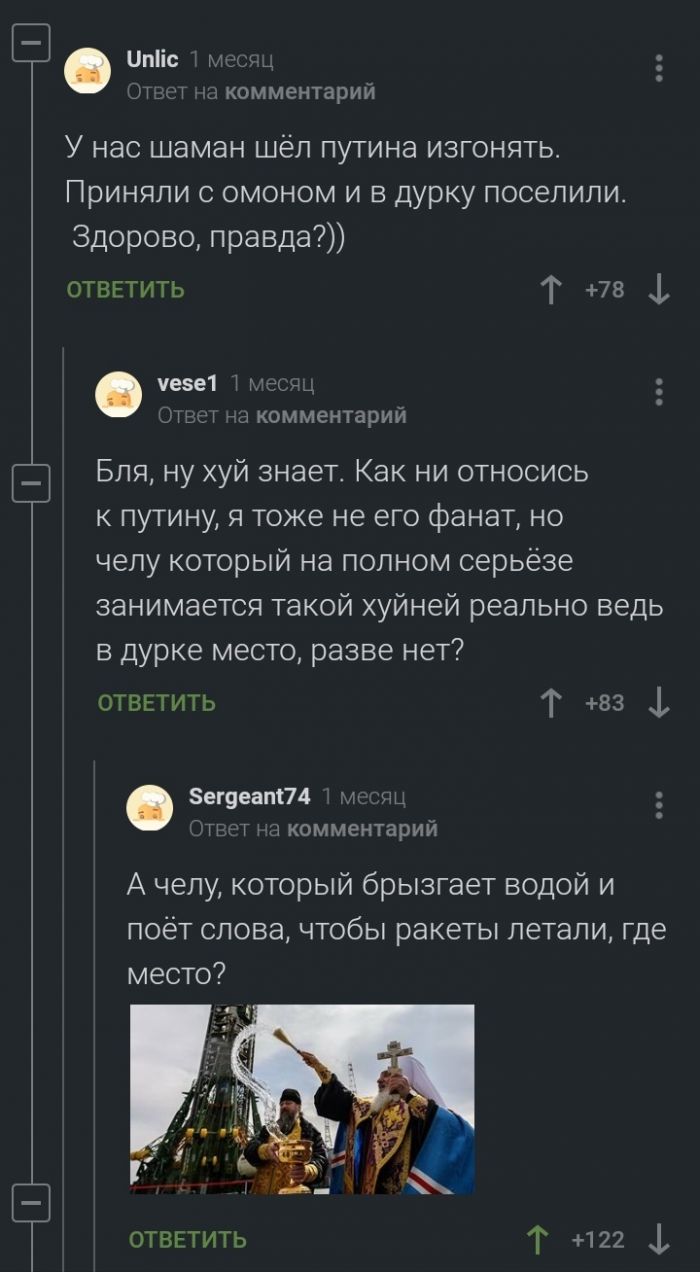Open the Sergeant74 user avatar
The width and height of the screenshot is (700, 1272).
pyautogui.click(x=150, y=808)
